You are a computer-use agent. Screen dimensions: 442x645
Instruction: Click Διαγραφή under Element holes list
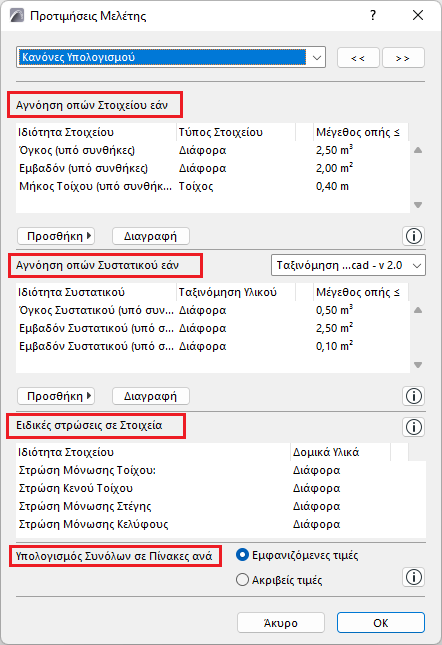click(x=151, y=236)
